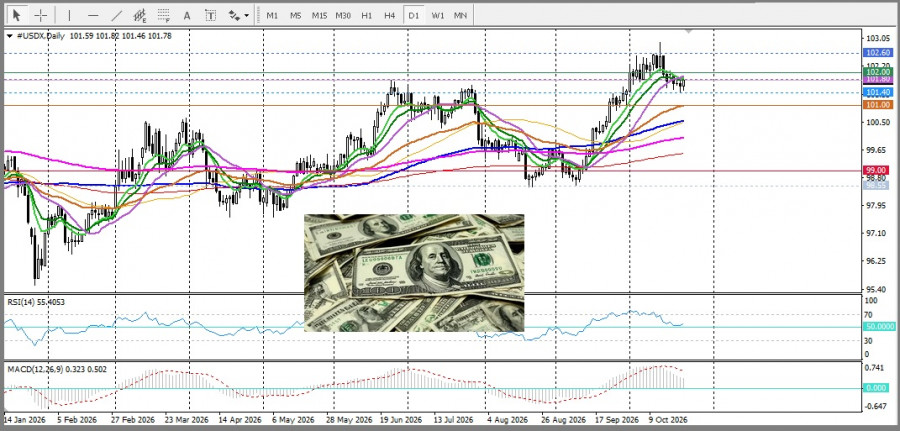Viewport: 900px width, 431px height.
Task: Select the trendline drawing tool
Action: (117, 15)
